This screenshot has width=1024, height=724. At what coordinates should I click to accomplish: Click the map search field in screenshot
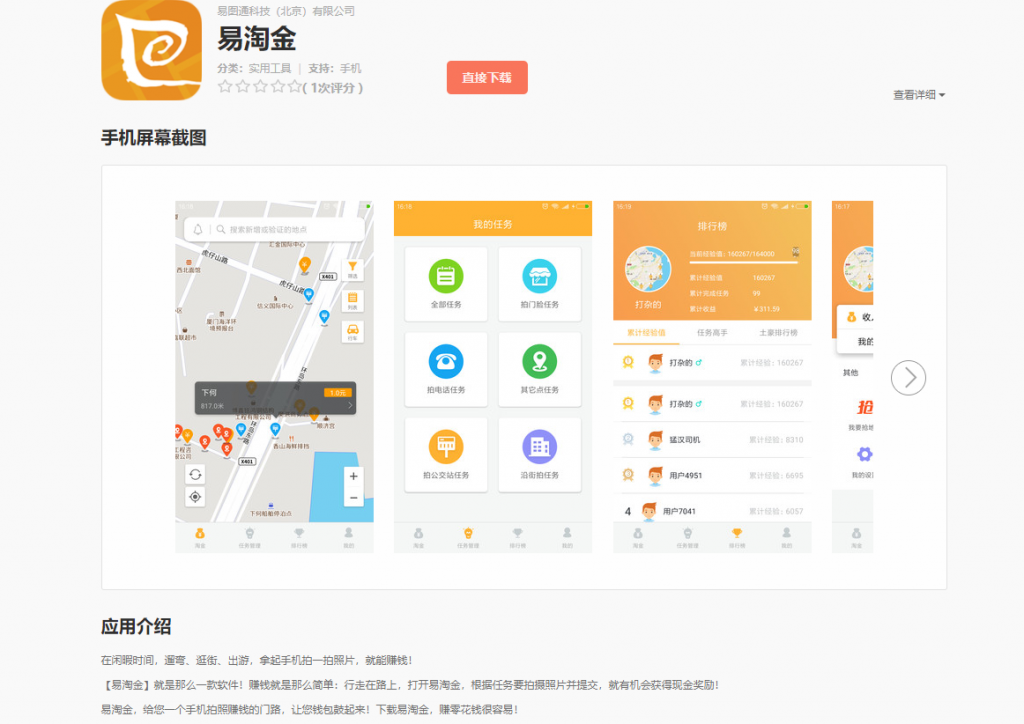tap(274, 229)
